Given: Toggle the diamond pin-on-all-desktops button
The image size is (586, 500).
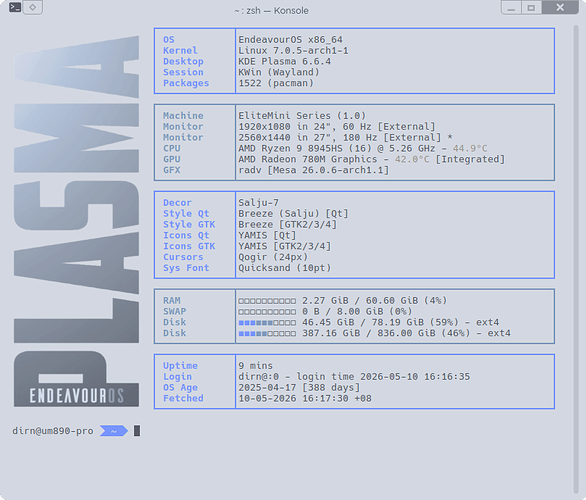Looking at the screenshot, I should pyautogui.click(x=33, y=7).
